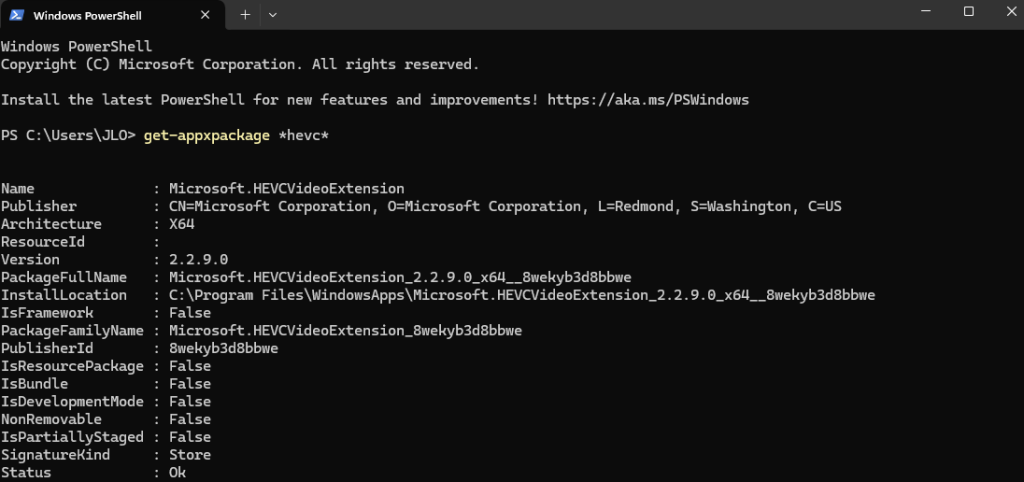Click the Publisher CN=Microsoft Corporation value
Viewport: 1024px width, 482px height.
tap(505, 206)
